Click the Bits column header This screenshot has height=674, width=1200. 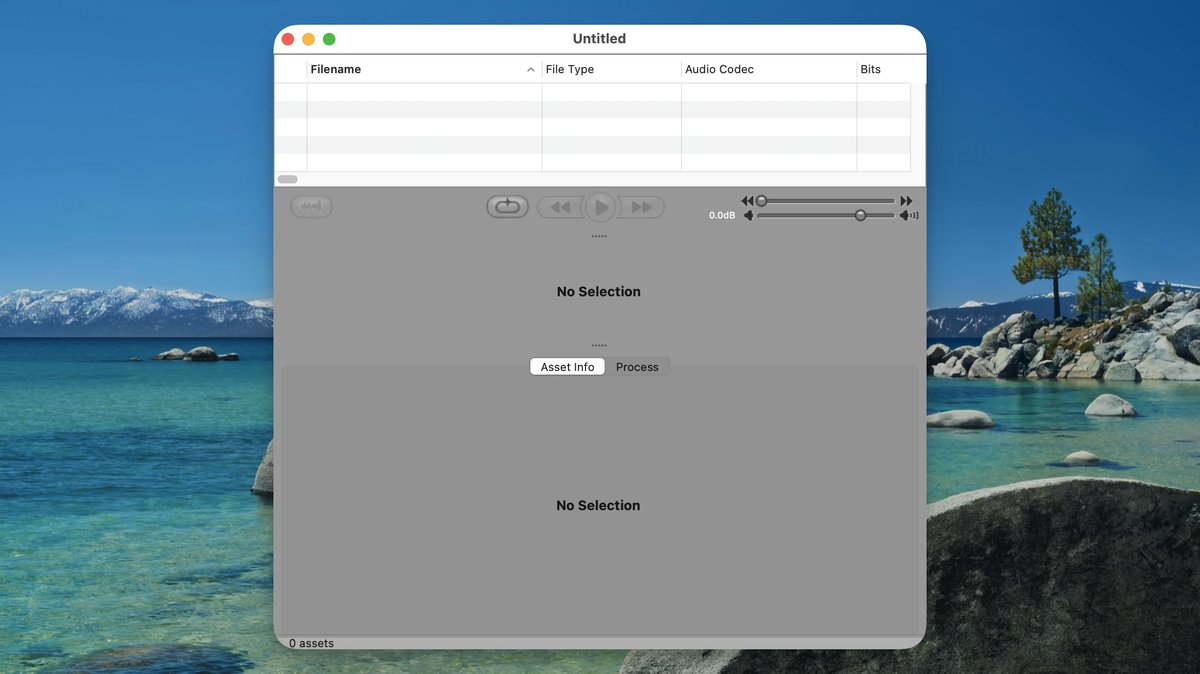tap(871, 69)
